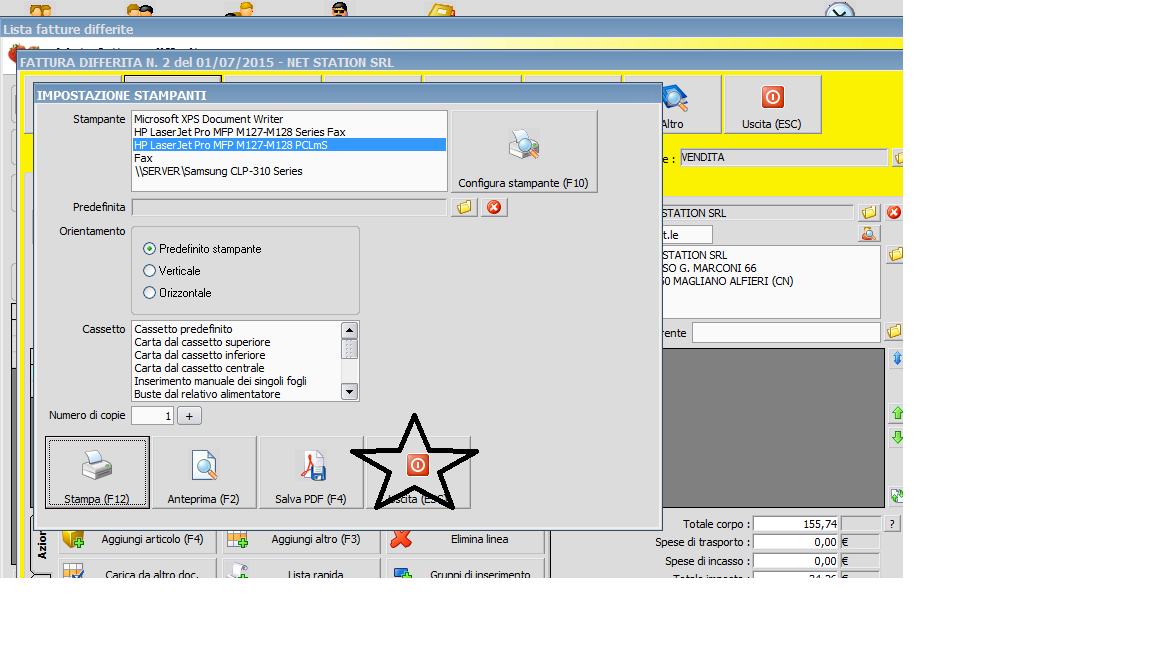The height and width of the screenshot is (648, 1152).
Task: Click Lista rapida button
Action: click(302, 569)
